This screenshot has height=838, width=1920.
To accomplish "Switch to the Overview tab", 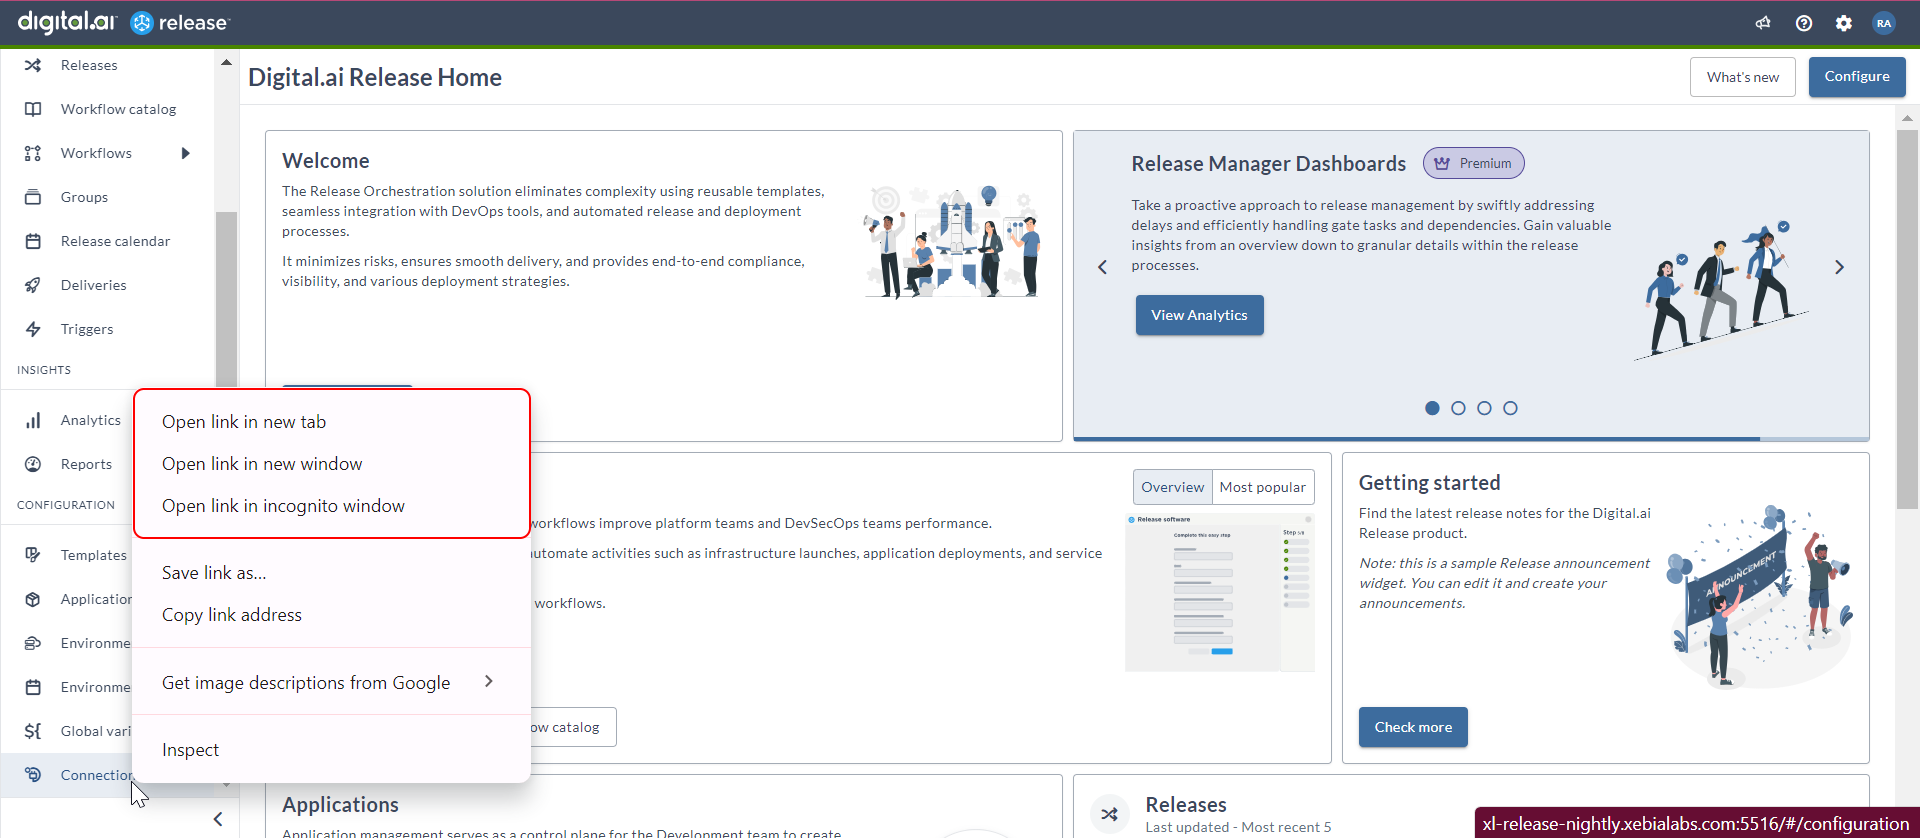I will coord(1173,487).
